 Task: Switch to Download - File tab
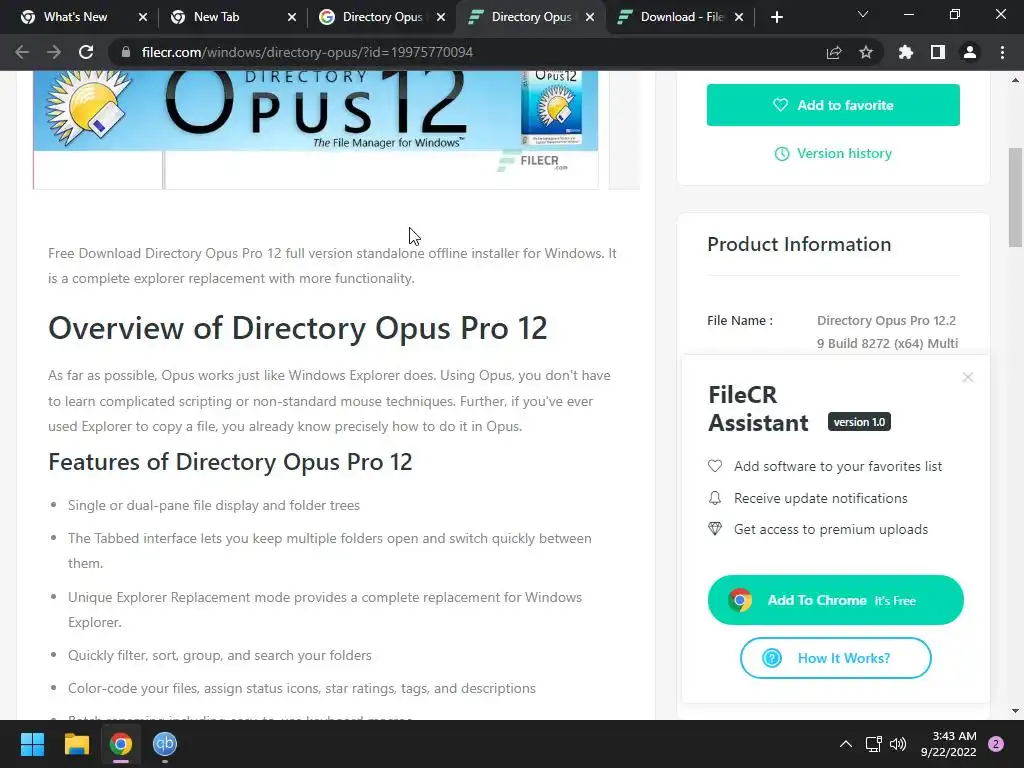pyautogui.click(x=680, y=17)
